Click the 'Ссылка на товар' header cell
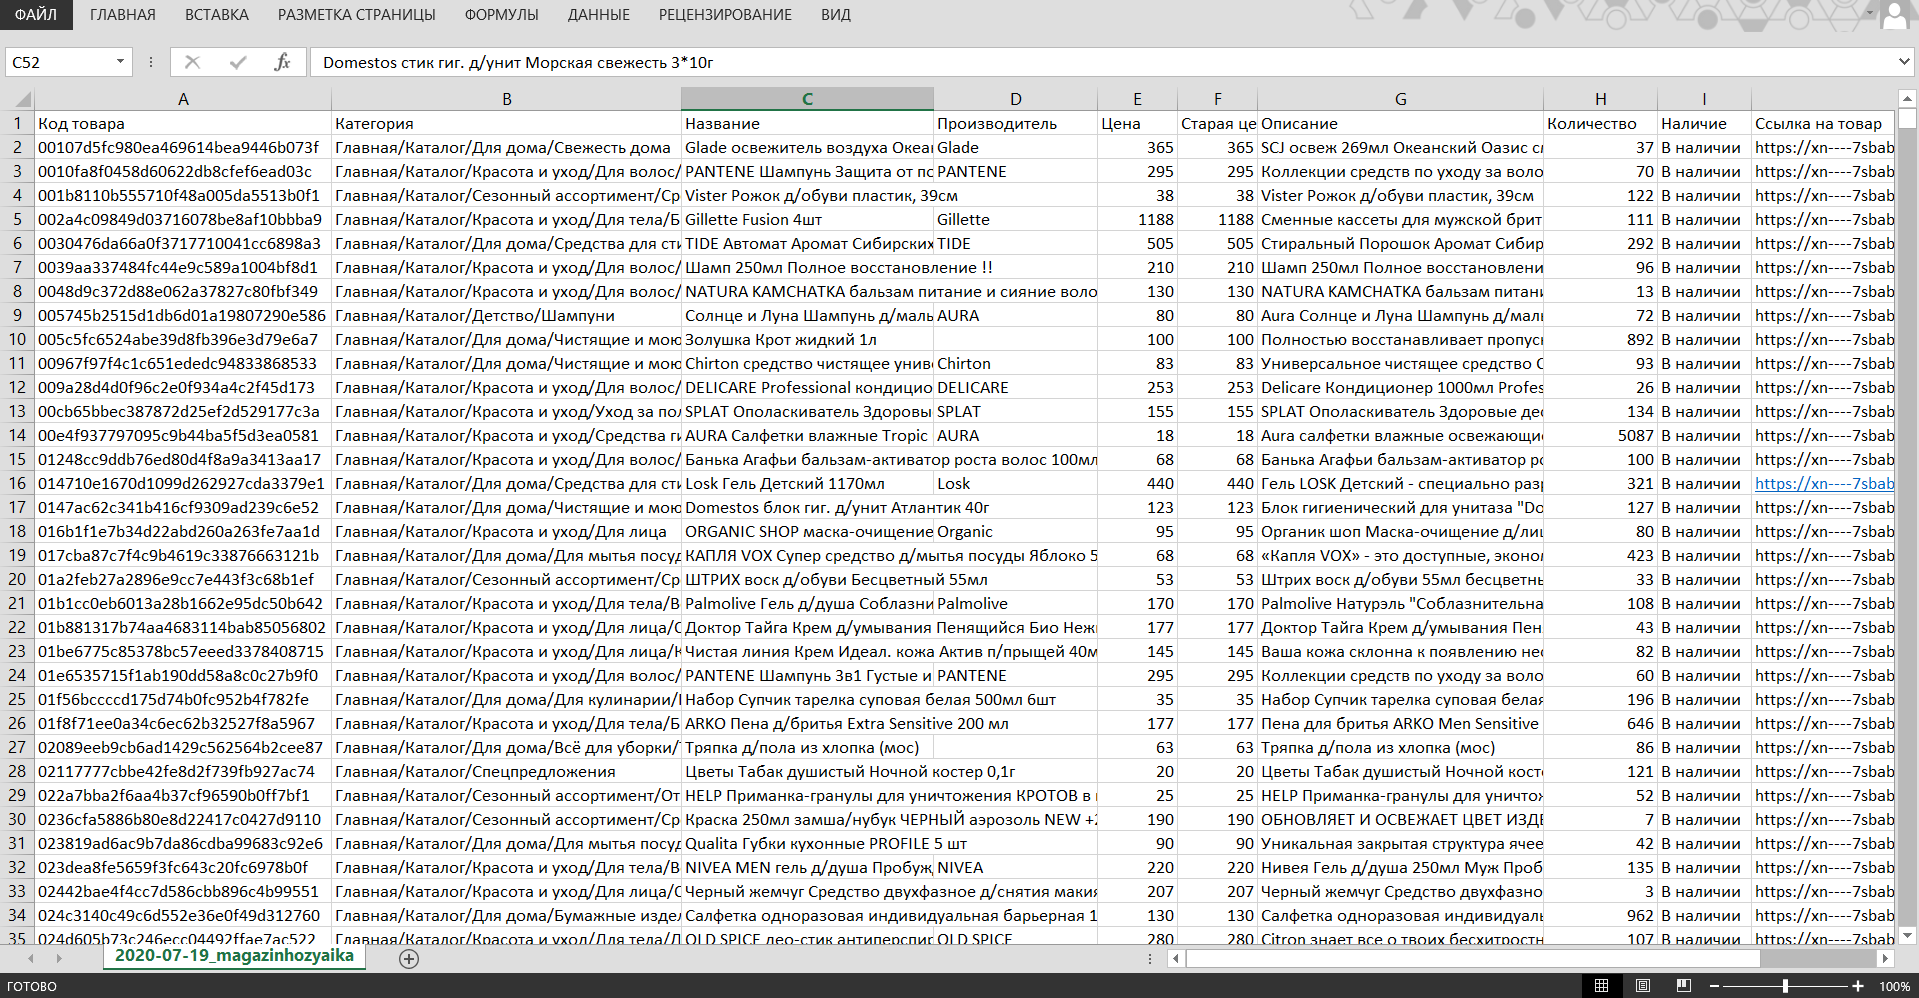Screen dimensions: 1919x998 [1823, 124]
